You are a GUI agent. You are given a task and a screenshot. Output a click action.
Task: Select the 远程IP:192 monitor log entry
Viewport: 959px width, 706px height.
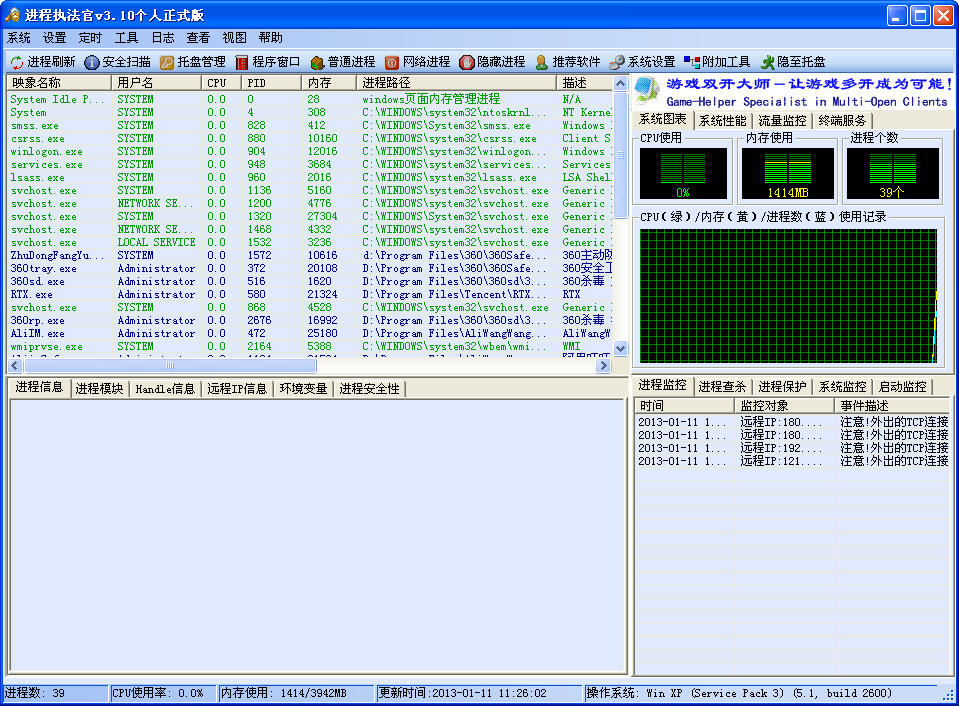click(x=793, y=448)
